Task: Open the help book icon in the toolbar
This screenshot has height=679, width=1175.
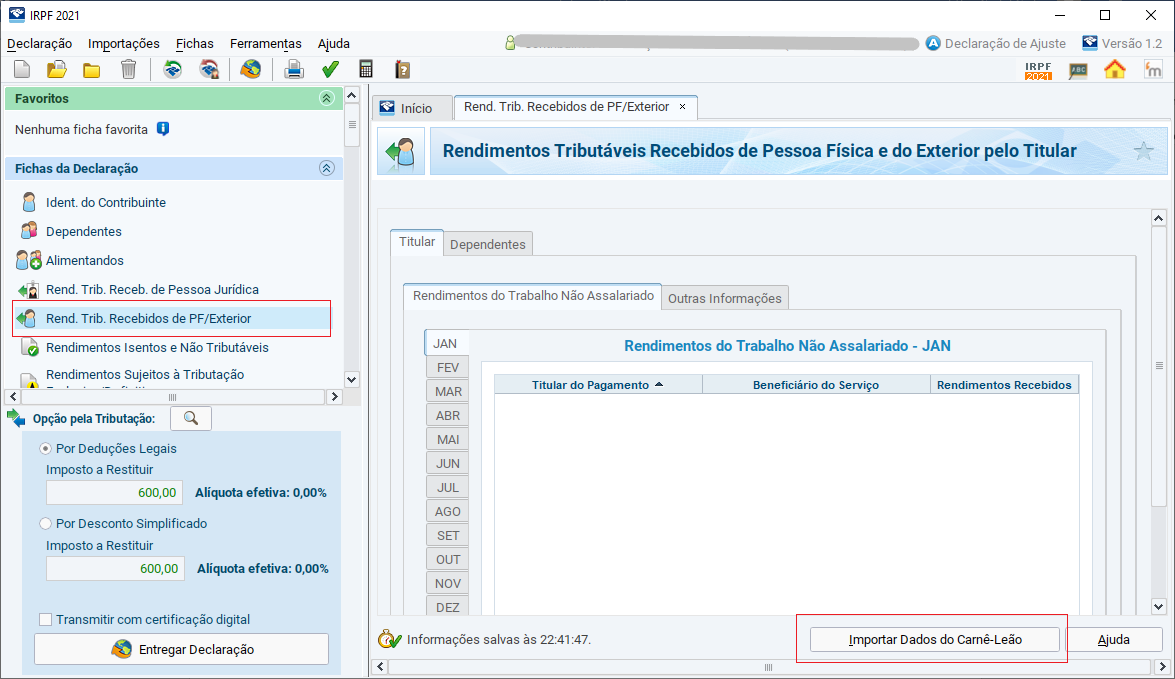Action: coord(402,69)
